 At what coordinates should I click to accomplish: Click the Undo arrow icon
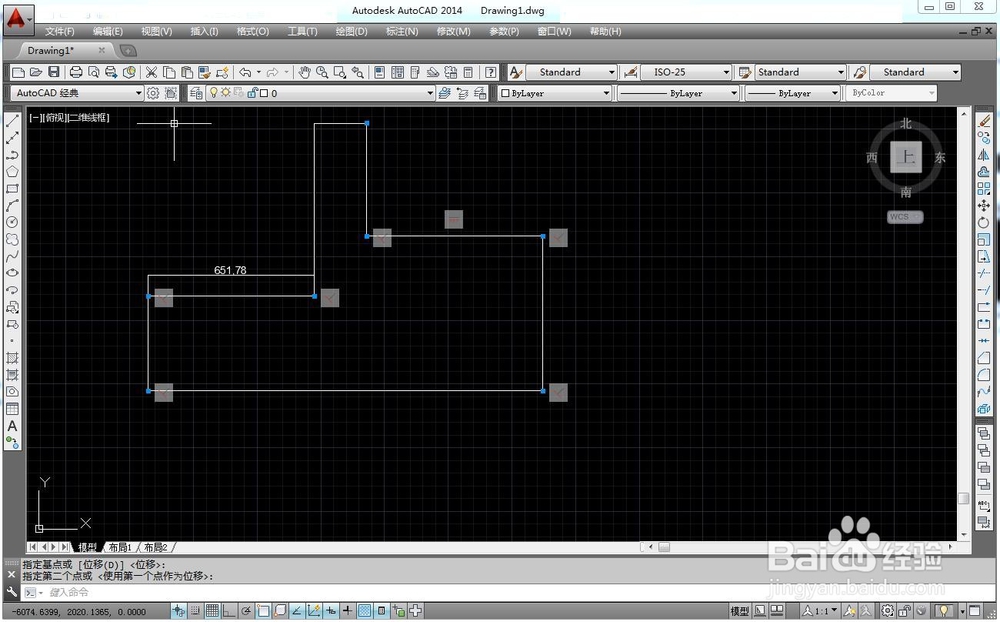pos(245,72)
